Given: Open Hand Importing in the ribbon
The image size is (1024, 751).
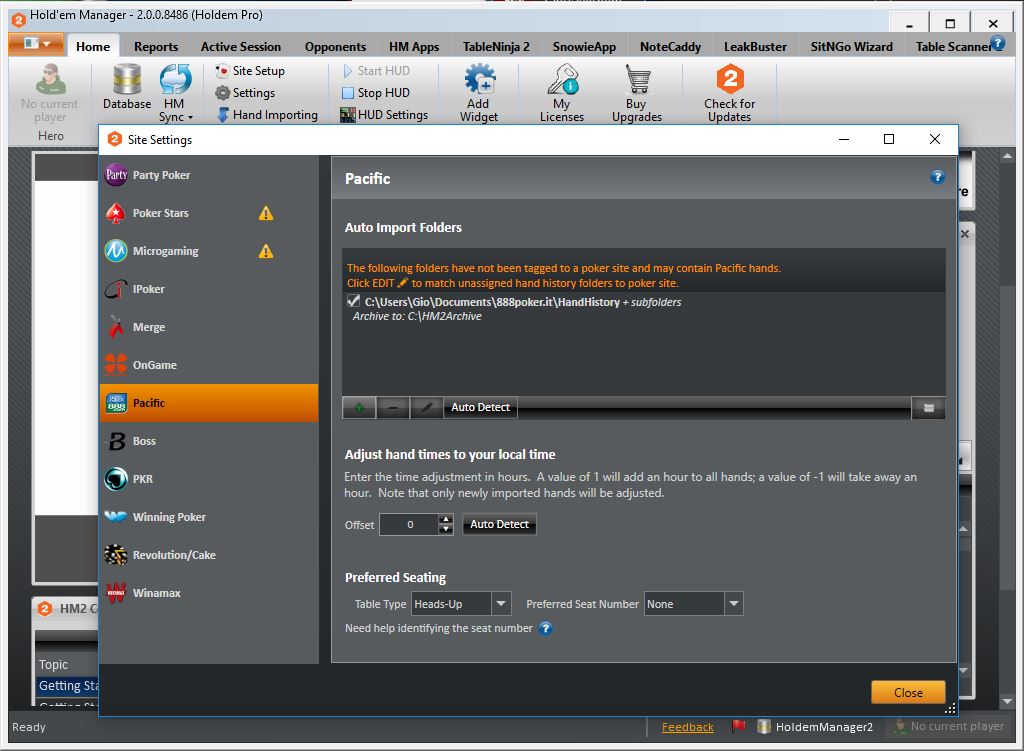Looking at the screenshot, I should pyautogui.click(x=266, y=115).
